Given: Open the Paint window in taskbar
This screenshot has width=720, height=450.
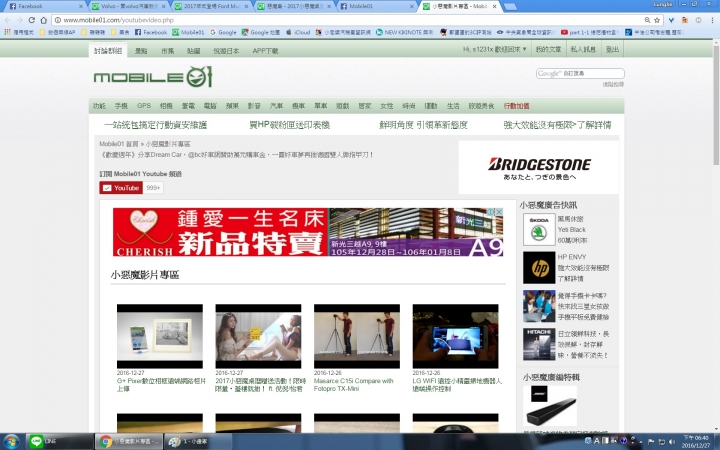Looking at the screenshot, I should point(198,442).
